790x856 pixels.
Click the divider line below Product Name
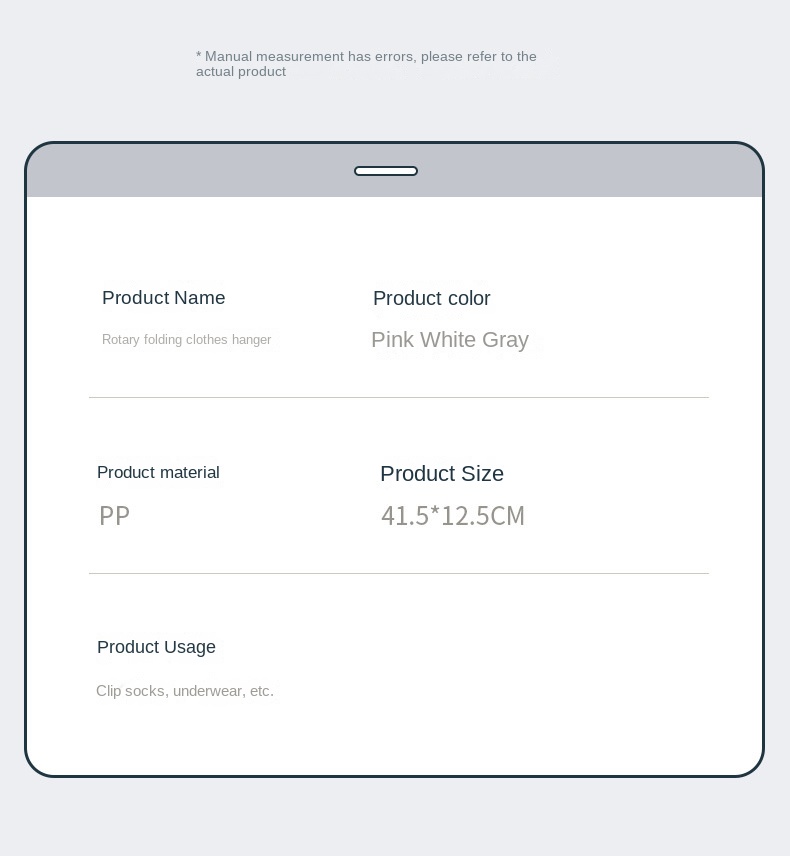[x=398, y=397]
